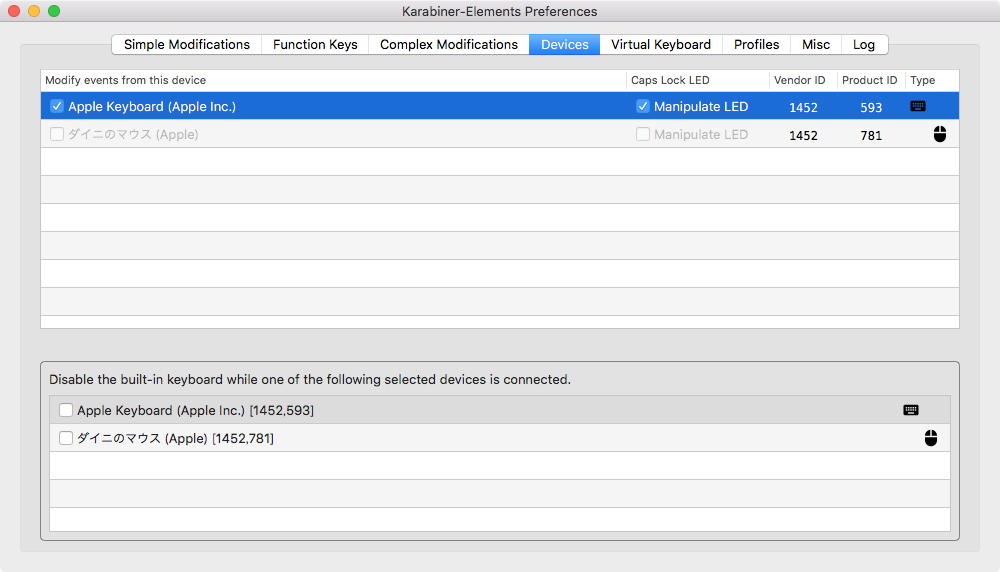Click the Vendor ID column header
The width and height of the screenshot is (1000, 572).
pos(799,80)
